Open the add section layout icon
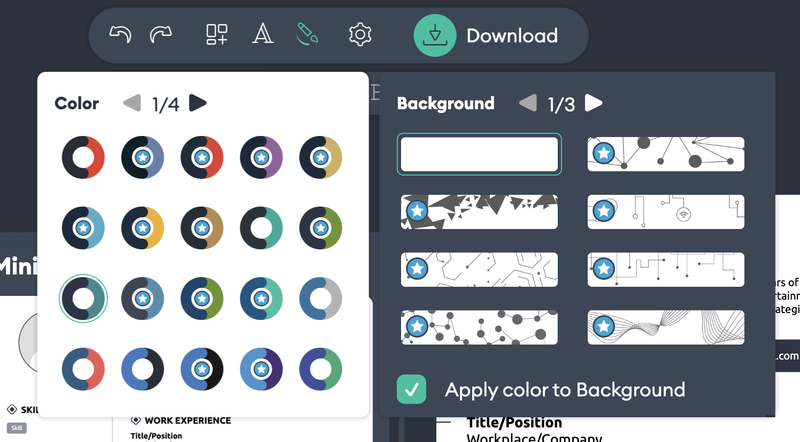 pos(217,36)
